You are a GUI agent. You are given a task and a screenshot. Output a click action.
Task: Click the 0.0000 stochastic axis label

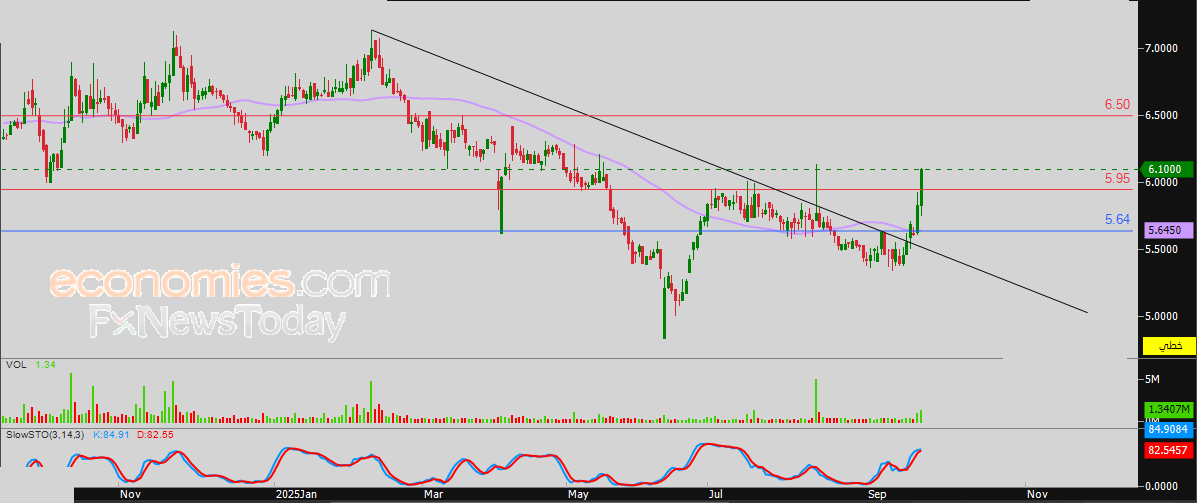pos(1163,486)
